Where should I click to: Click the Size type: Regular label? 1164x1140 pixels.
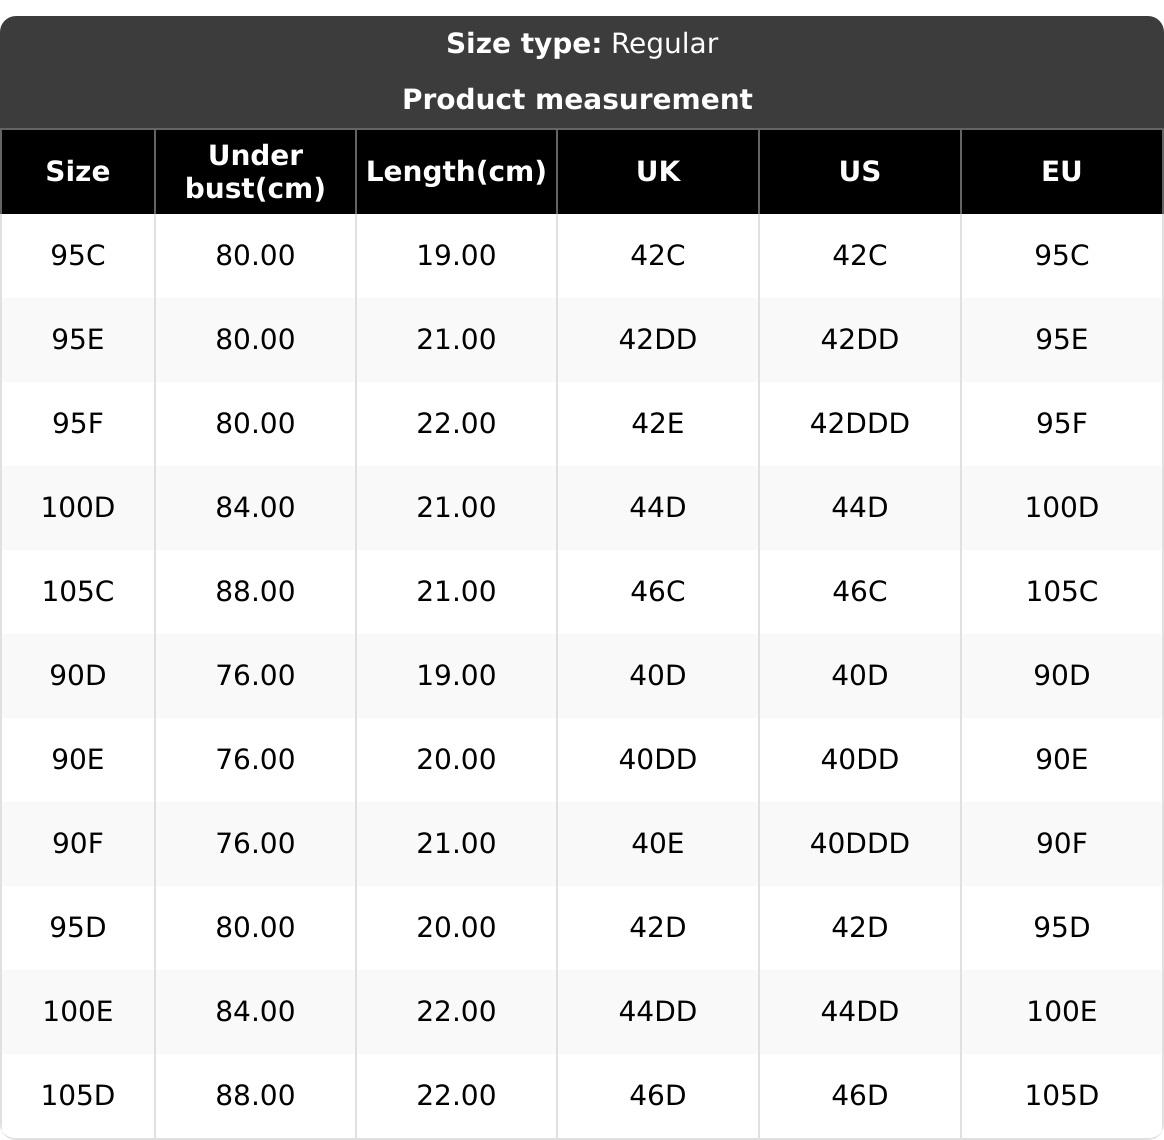(x=581, y=44)
